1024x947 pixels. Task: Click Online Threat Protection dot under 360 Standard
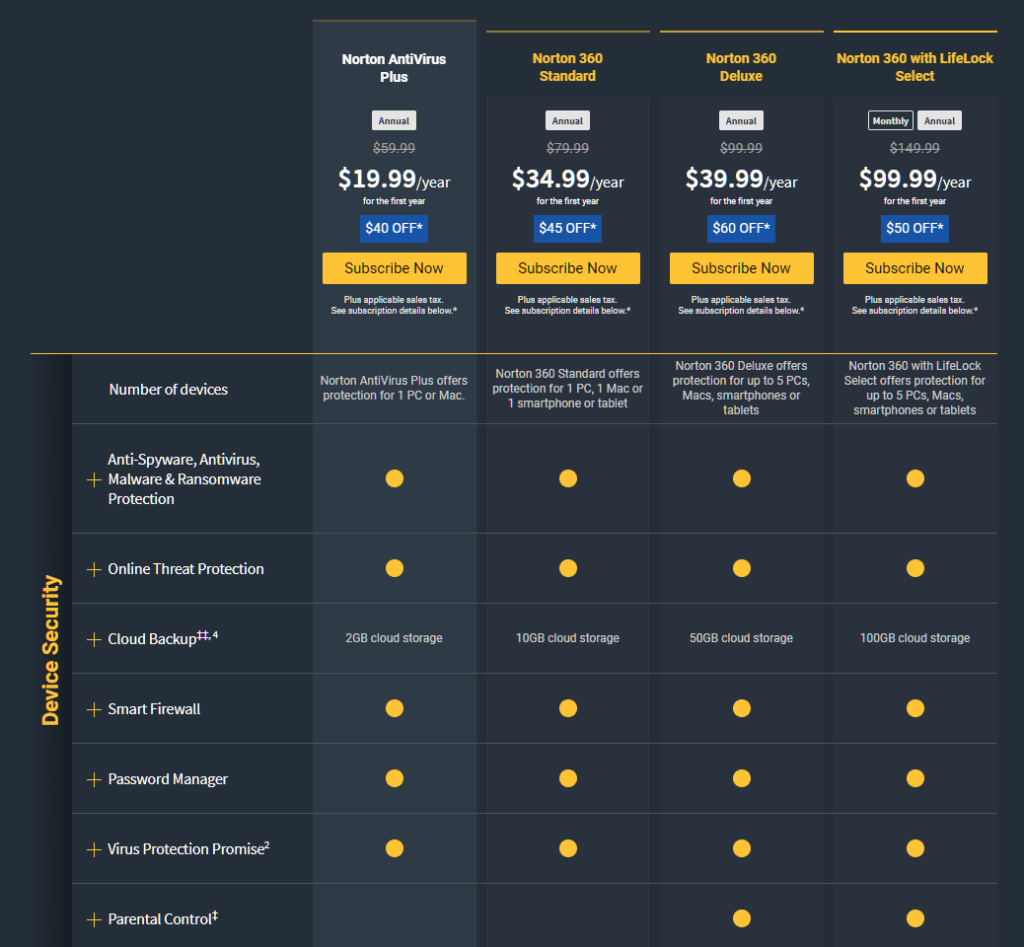(x=568, y=568)
